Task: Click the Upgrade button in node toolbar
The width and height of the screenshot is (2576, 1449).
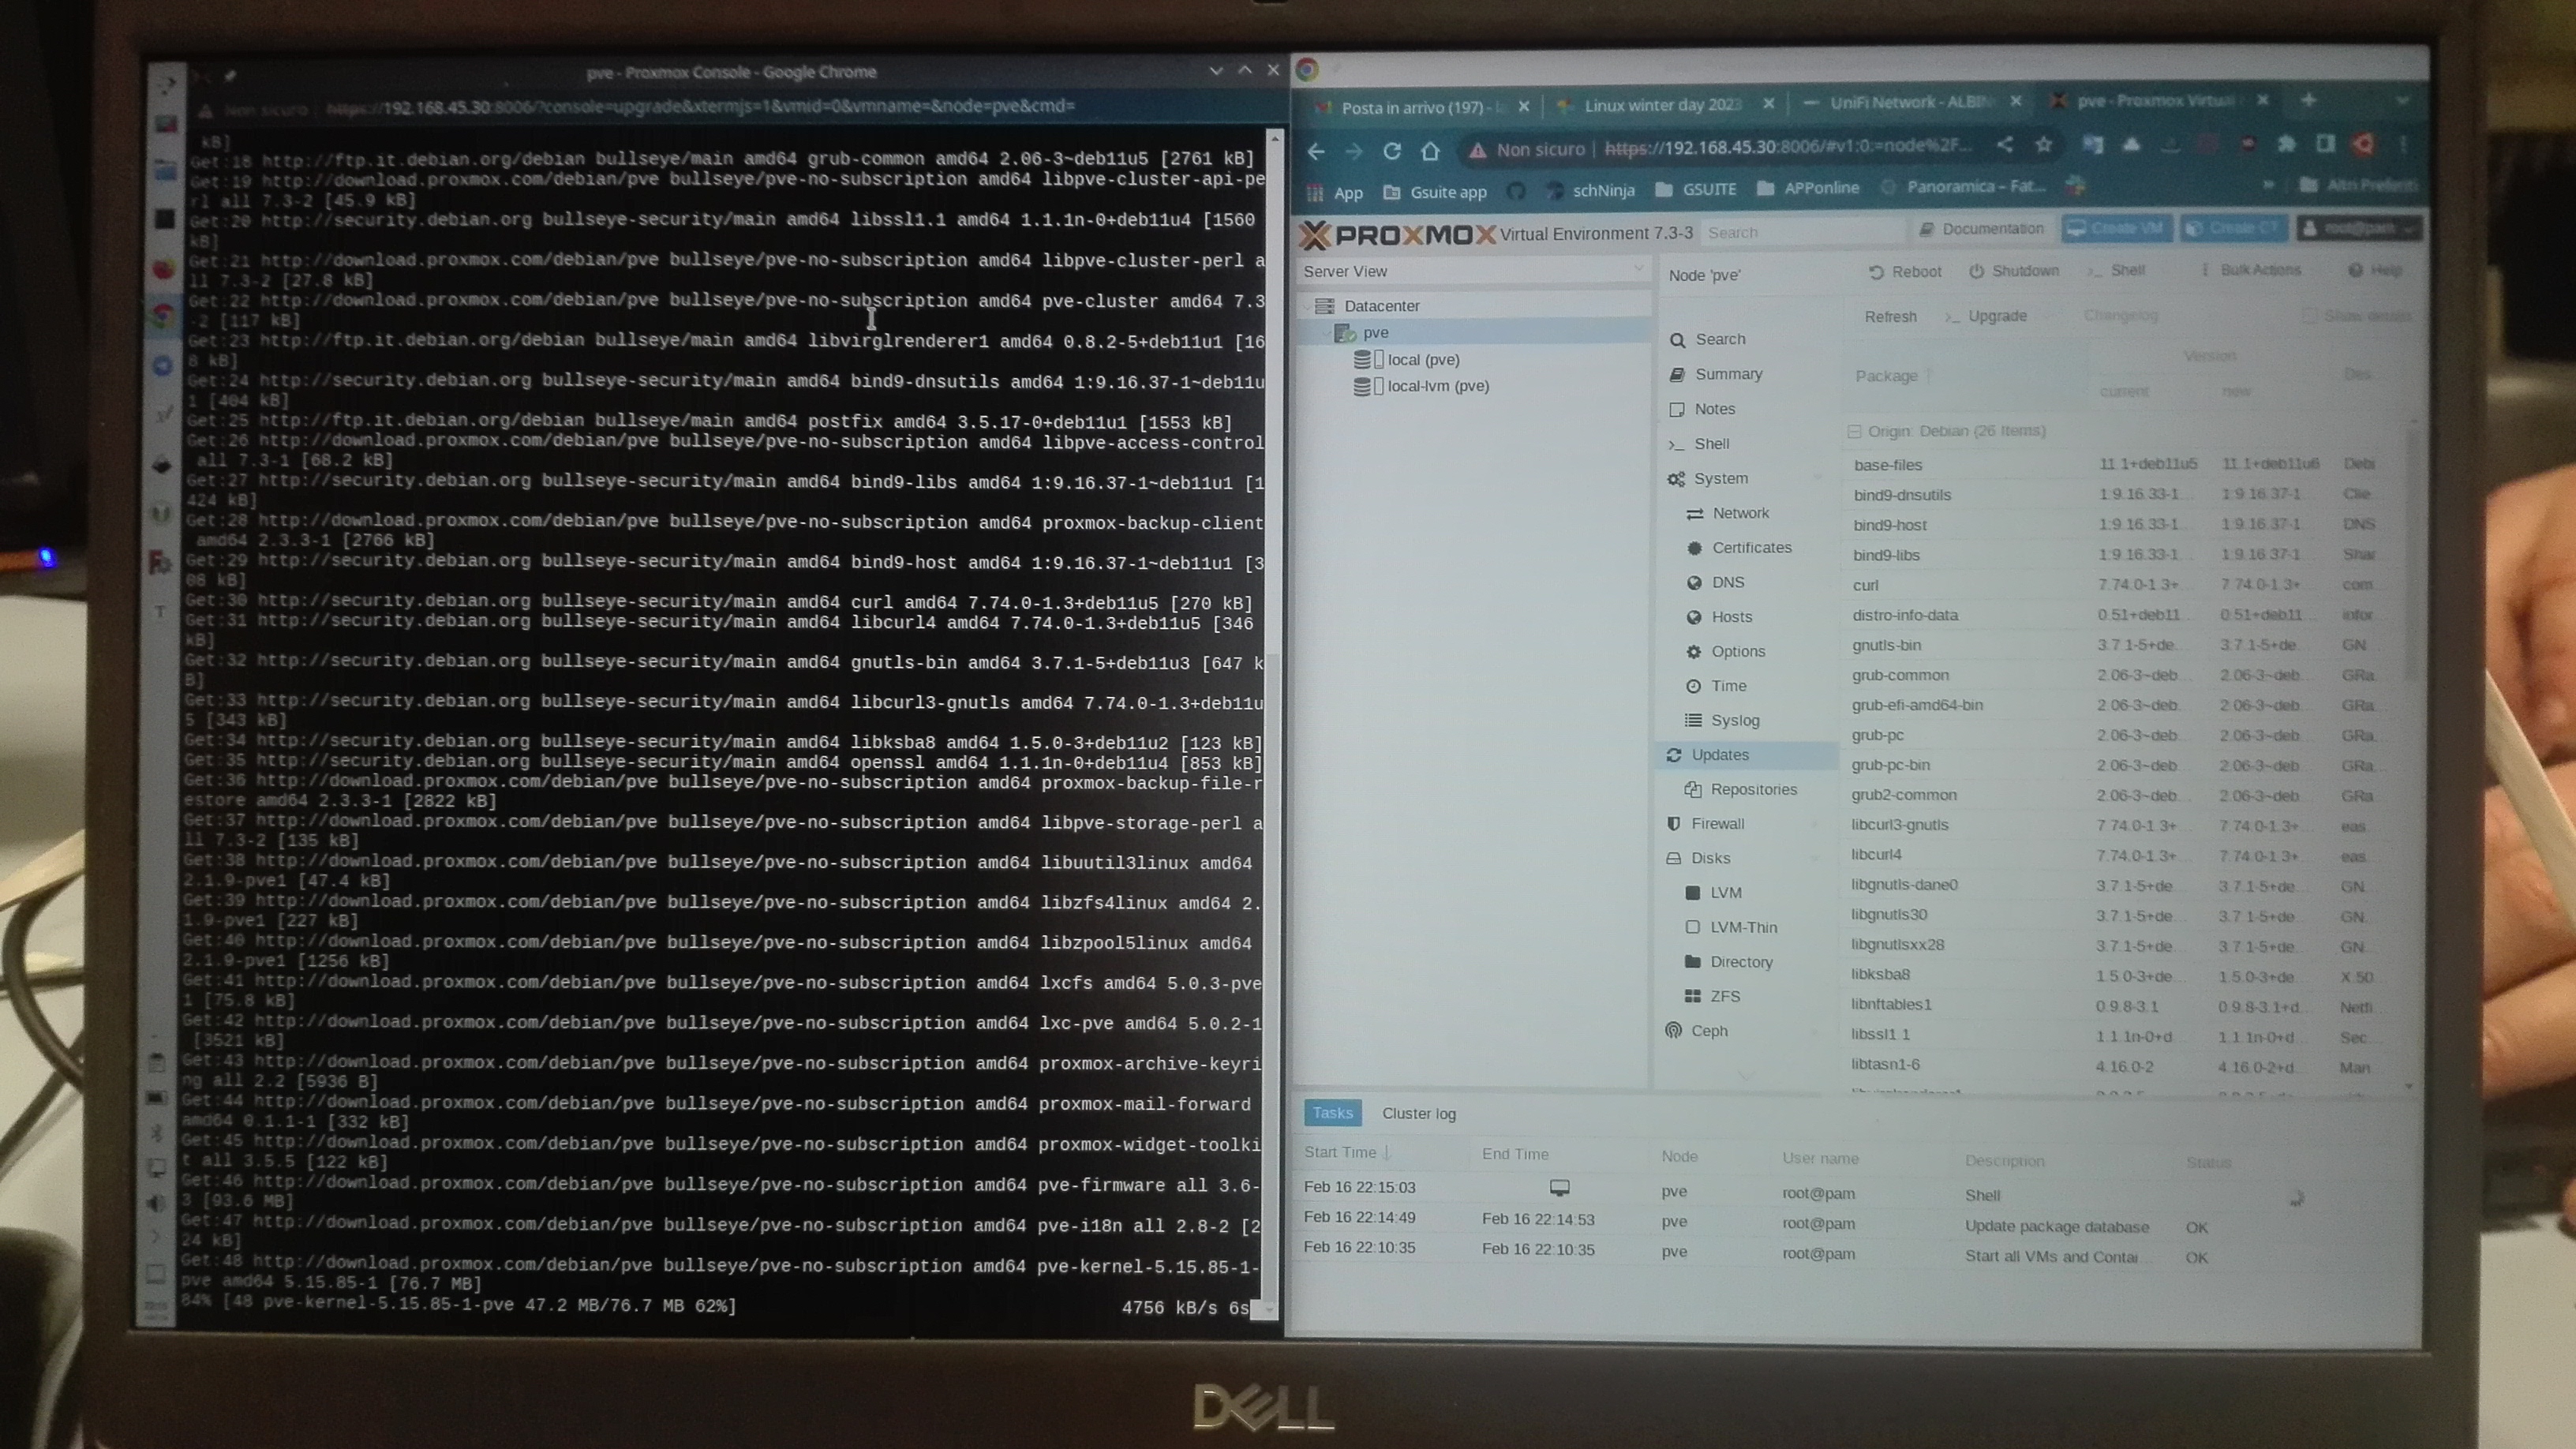Action: 1996,315
